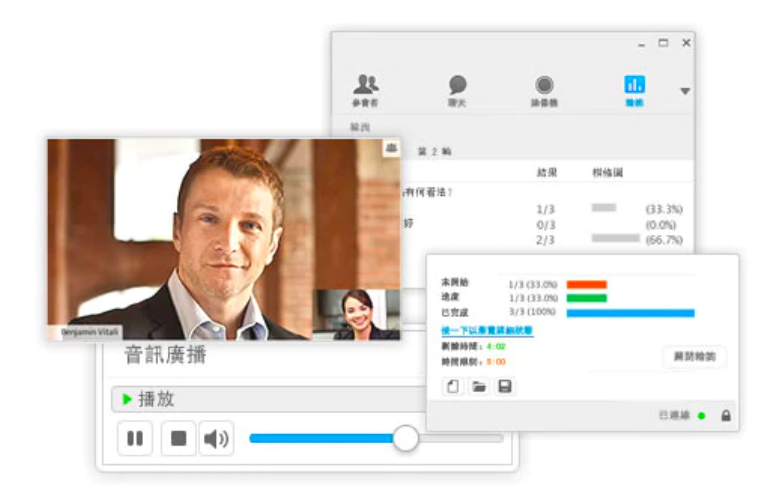The width and height of the screenshot is (776, 496).
Task: Maximize the polling window
Action: click(663, 43)
